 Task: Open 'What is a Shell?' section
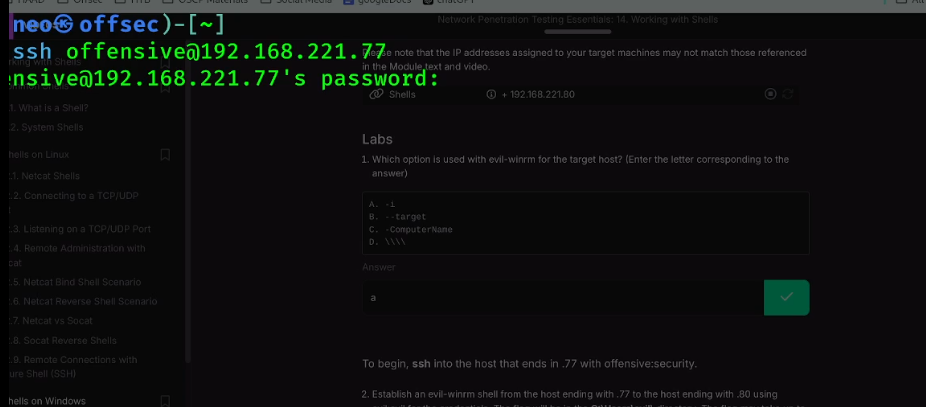pyautogui.click(x=48, y=108)
